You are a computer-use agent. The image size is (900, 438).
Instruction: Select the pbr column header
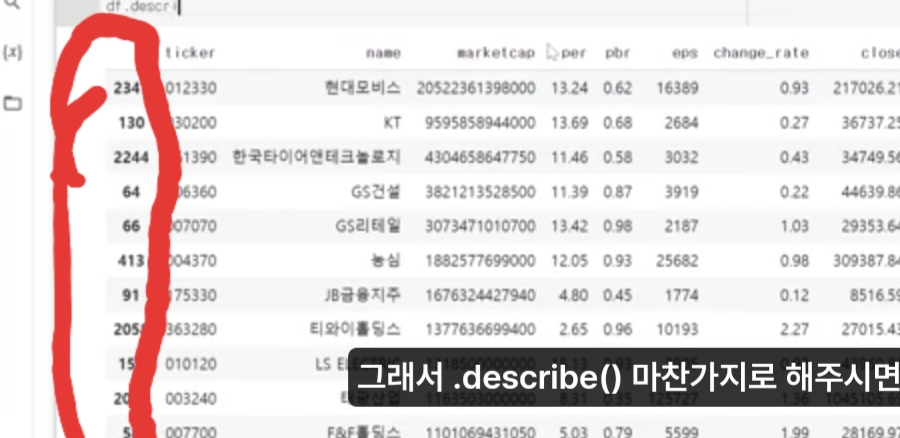pos(618,53)
